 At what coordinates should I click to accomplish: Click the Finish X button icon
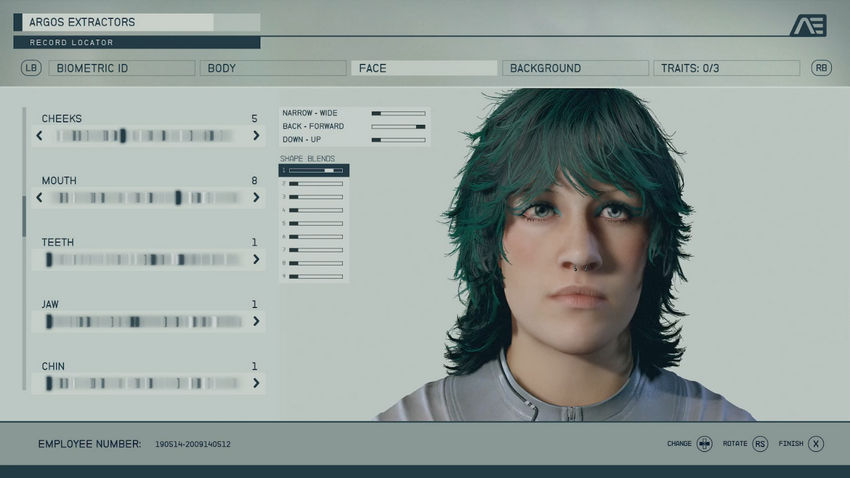click(816, 444)
